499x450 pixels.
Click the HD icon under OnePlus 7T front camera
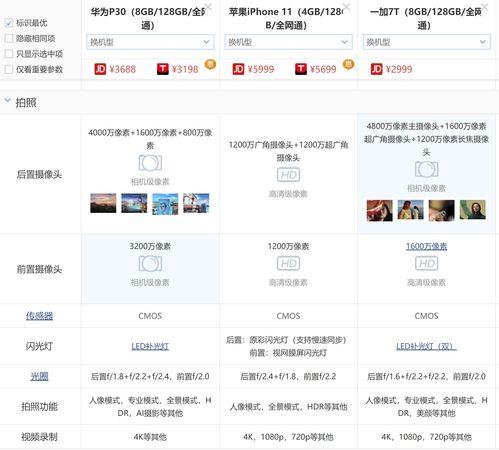(427, 263)
